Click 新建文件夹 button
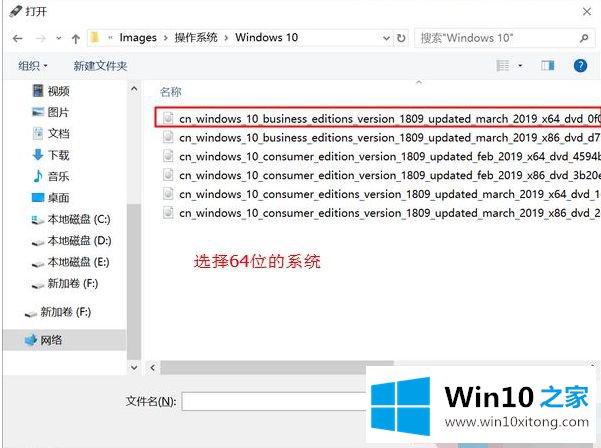Image resolution: width=601 pixels, height=448 pixels. (x=100, y=66)
